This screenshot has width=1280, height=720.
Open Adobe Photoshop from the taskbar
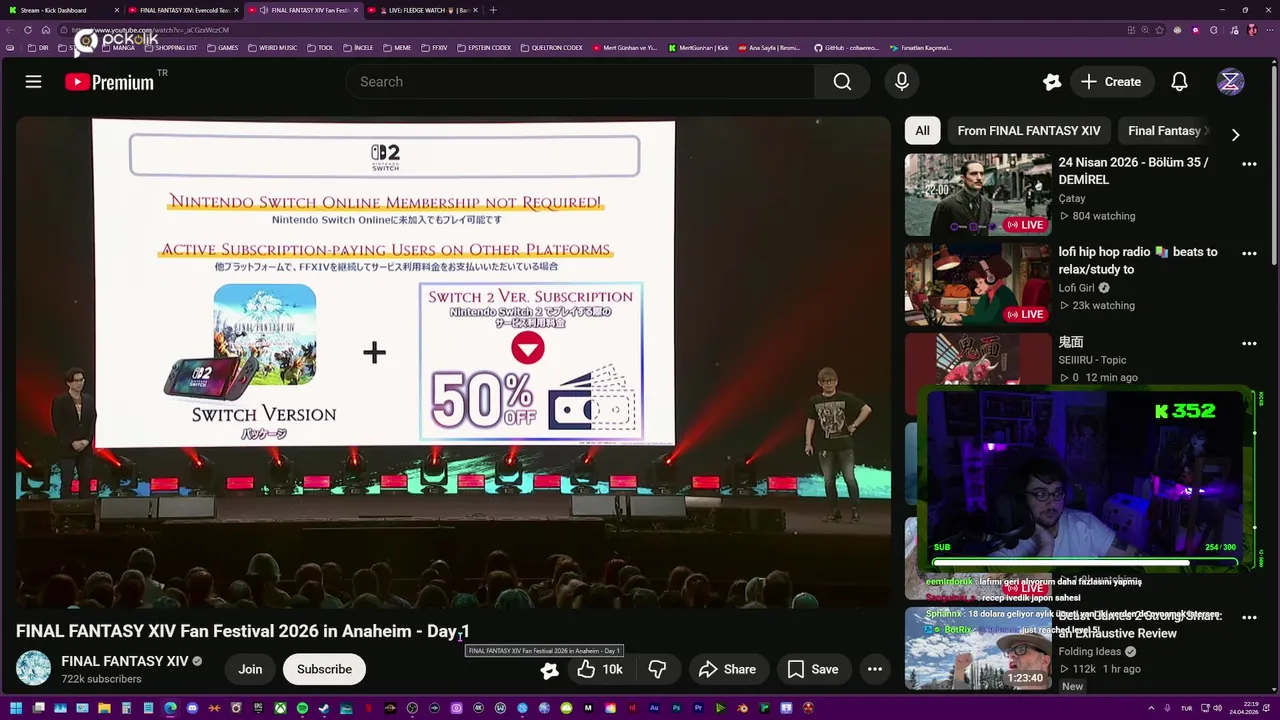point(676,709)
